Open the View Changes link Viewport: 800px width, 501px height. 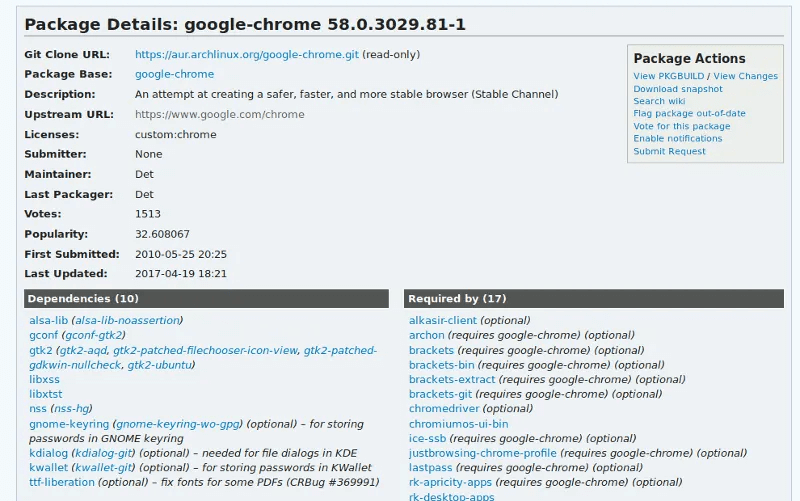[x=745, y=76]
